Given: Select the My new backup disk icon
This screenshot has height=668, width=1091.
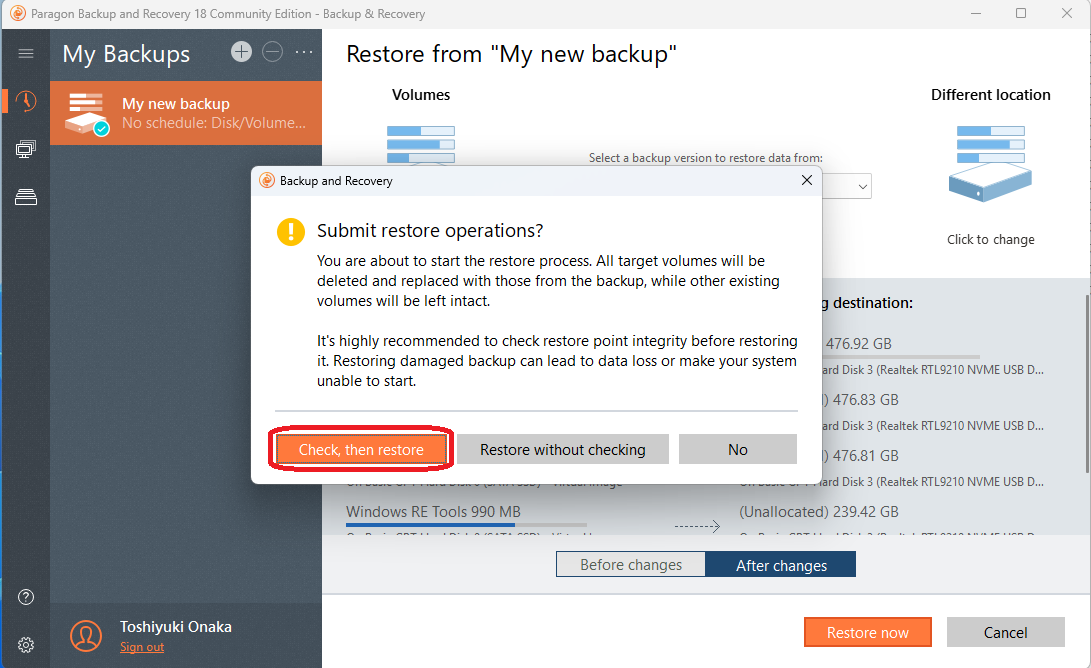Looking at the screenshot, I should click(86, 113).
